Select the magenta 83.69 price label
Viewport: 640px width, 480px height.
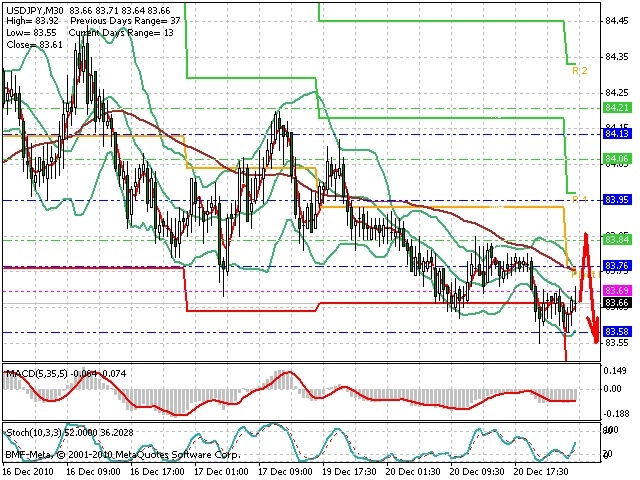[617, 290]
